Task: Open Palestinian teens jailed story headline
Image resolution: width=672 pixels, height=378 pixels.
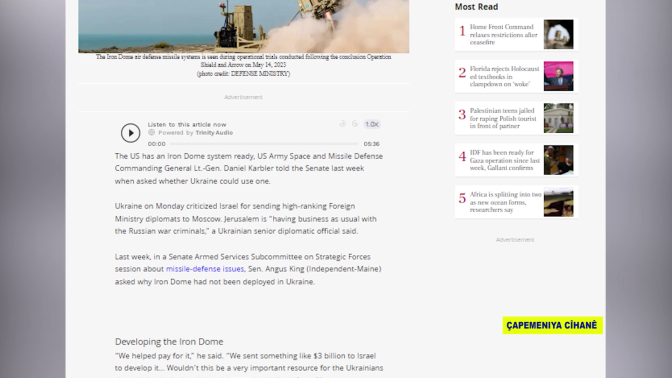Action: [503, 118]
